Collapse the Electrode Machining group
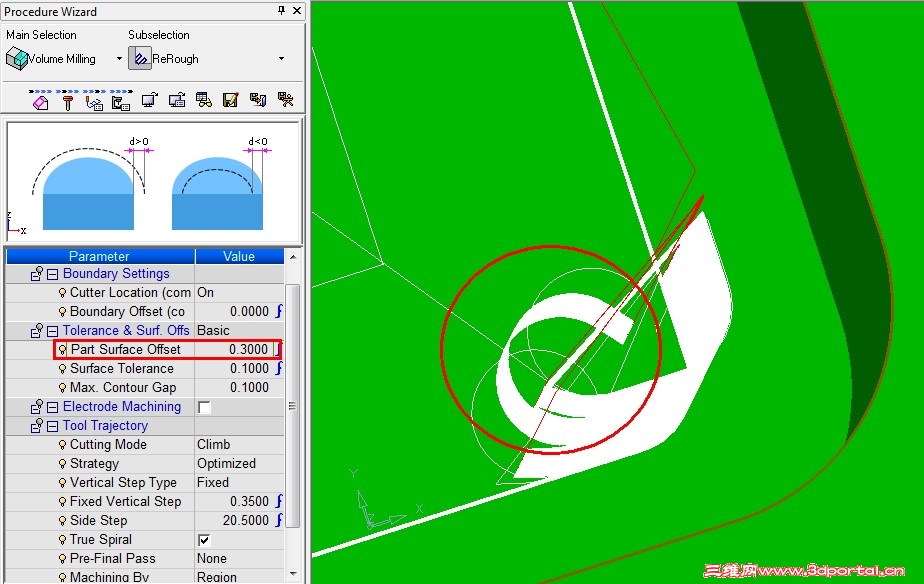This screenshot has height=584, width=924. coord(52,407)
